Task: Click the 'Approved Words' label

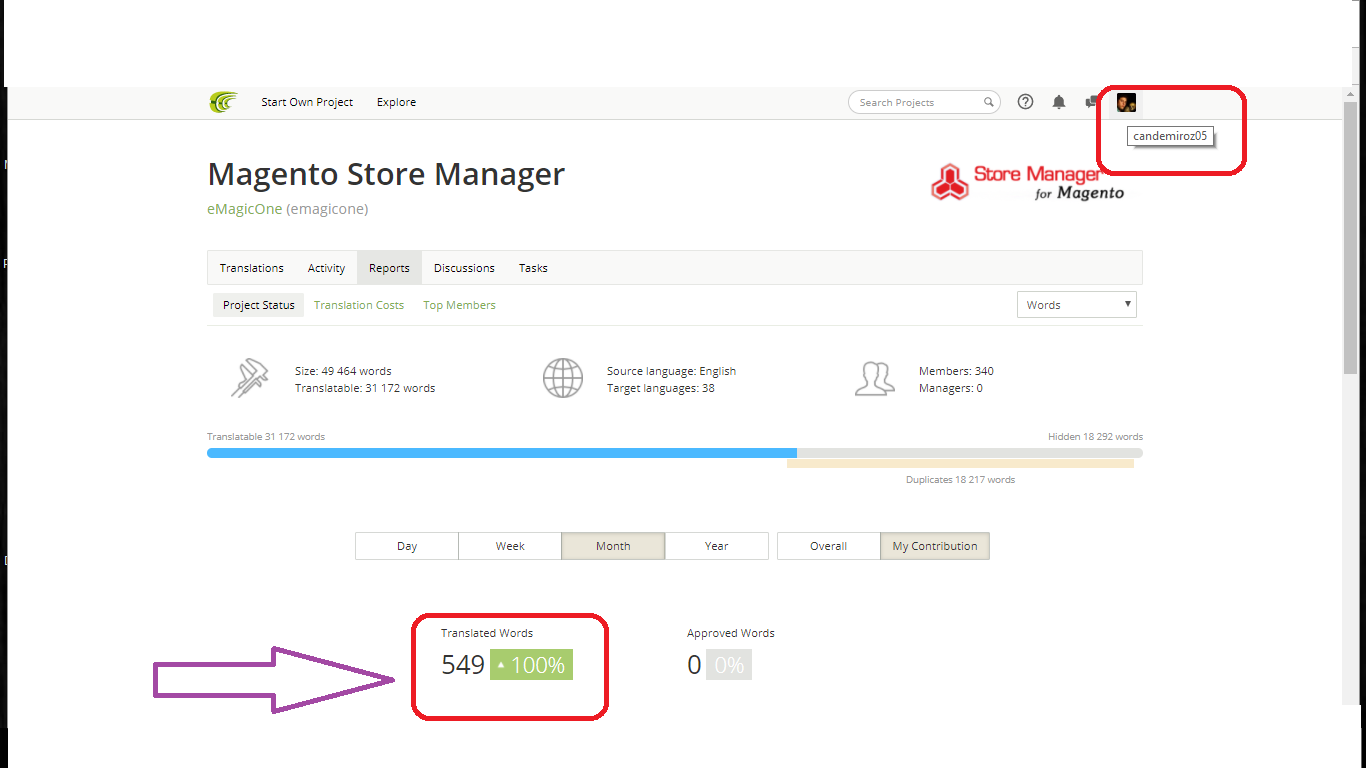Action: click(731, 633)
